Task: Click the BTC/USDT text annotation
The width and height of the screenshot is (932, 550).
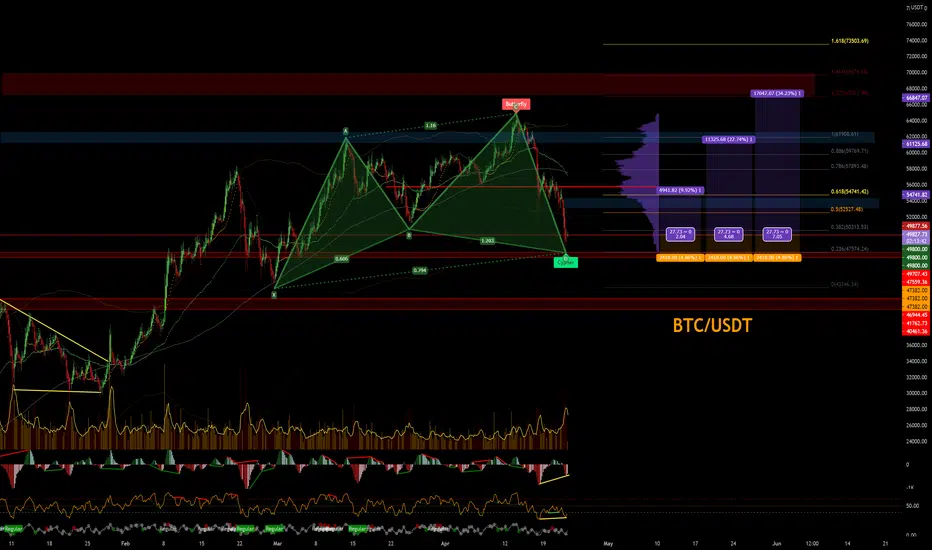Action: pyautogui.click(x=712, y=325)
